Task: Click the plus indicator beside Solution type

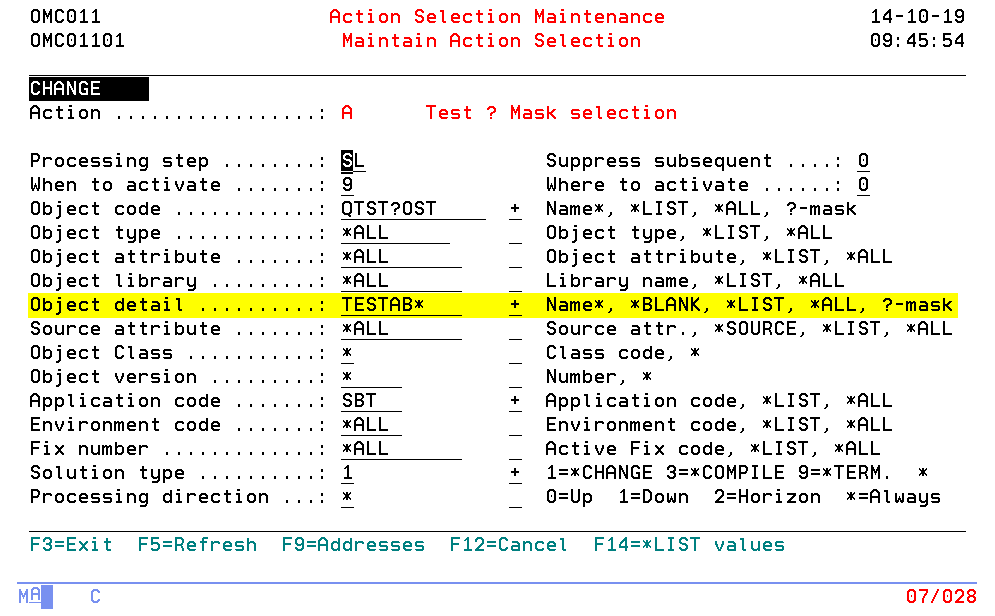Action: pos(515,473)
